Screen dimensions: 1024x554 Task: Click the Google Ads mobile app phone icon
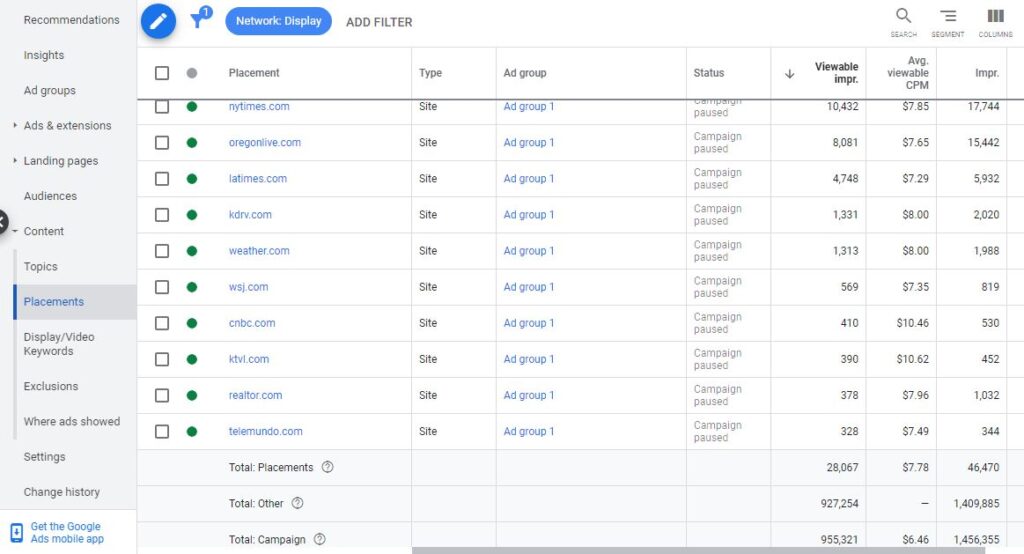coord(17,532)
